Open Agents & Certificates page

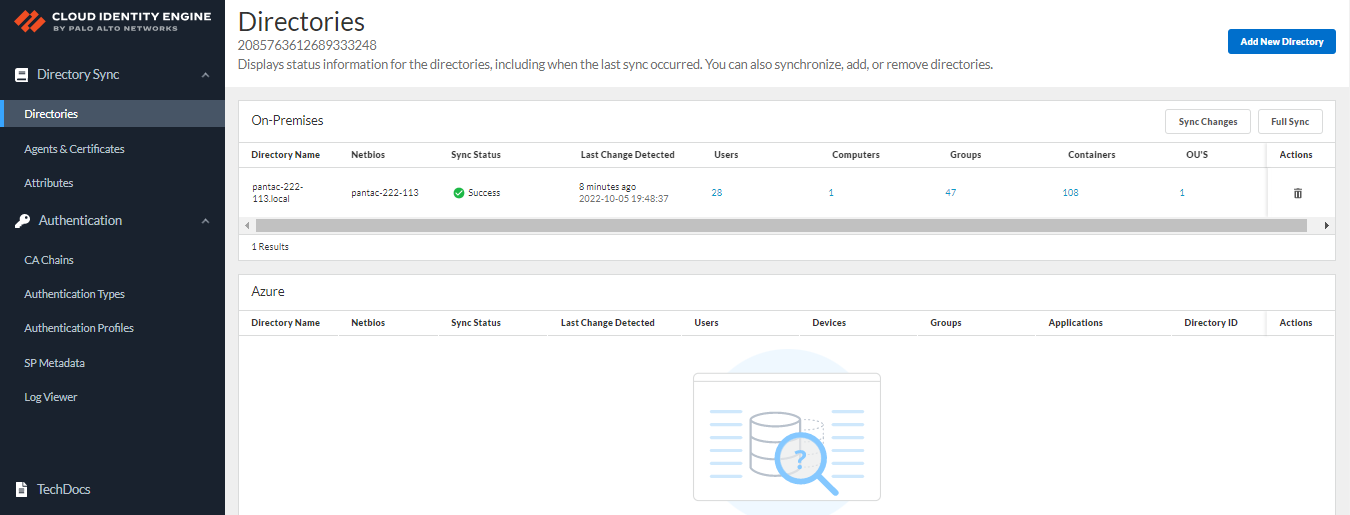pyautogui.click(x=74, y=149)
